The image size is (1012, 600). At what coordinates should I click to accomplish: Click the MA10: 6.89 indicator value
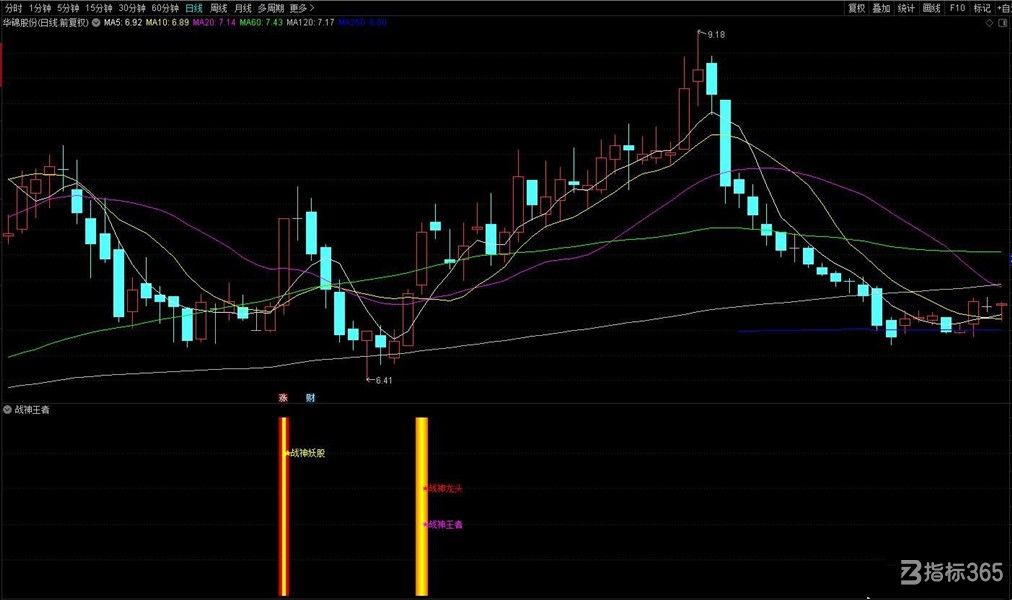pyautogui.click(x=167, y=23)
